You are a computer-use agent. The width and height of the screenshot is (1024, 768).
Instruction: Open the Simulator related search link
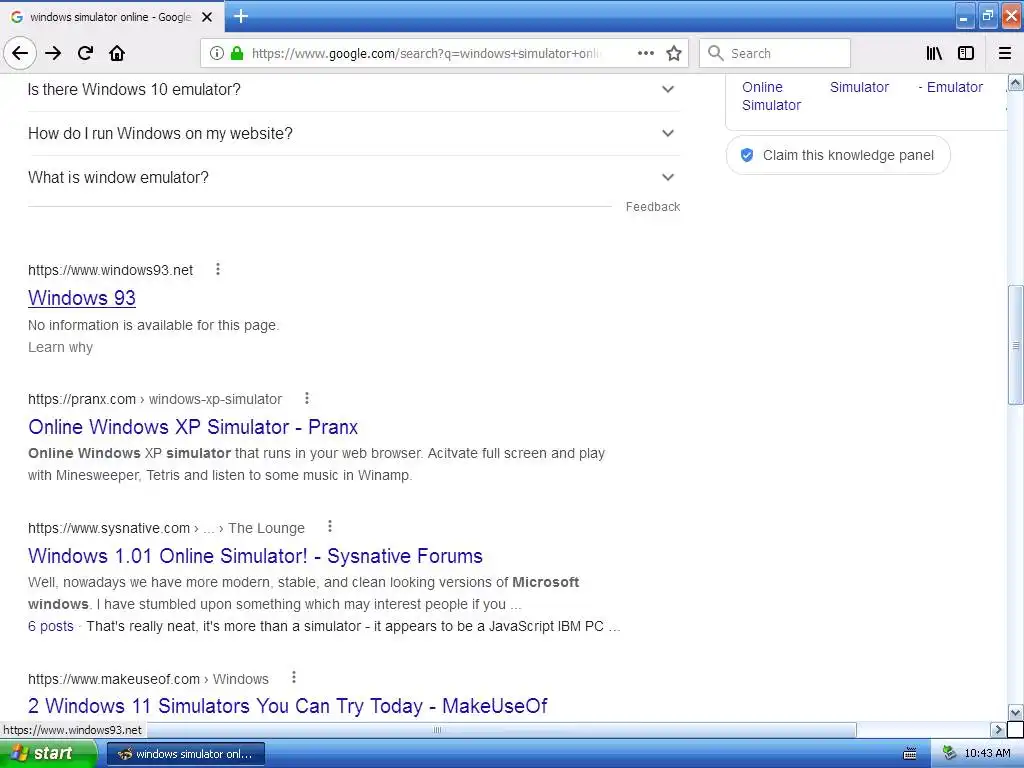click(x=859, y=87)
